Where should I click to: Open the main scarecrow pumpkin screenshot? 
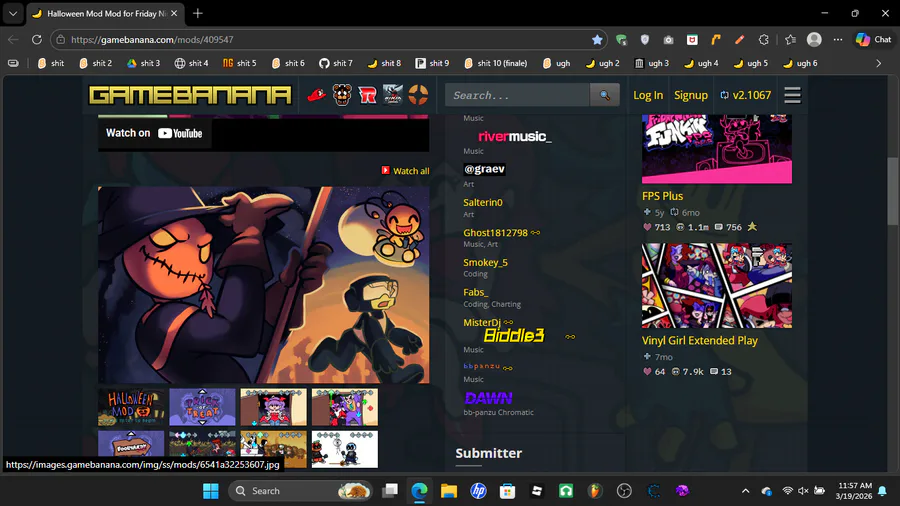point(263,285)
